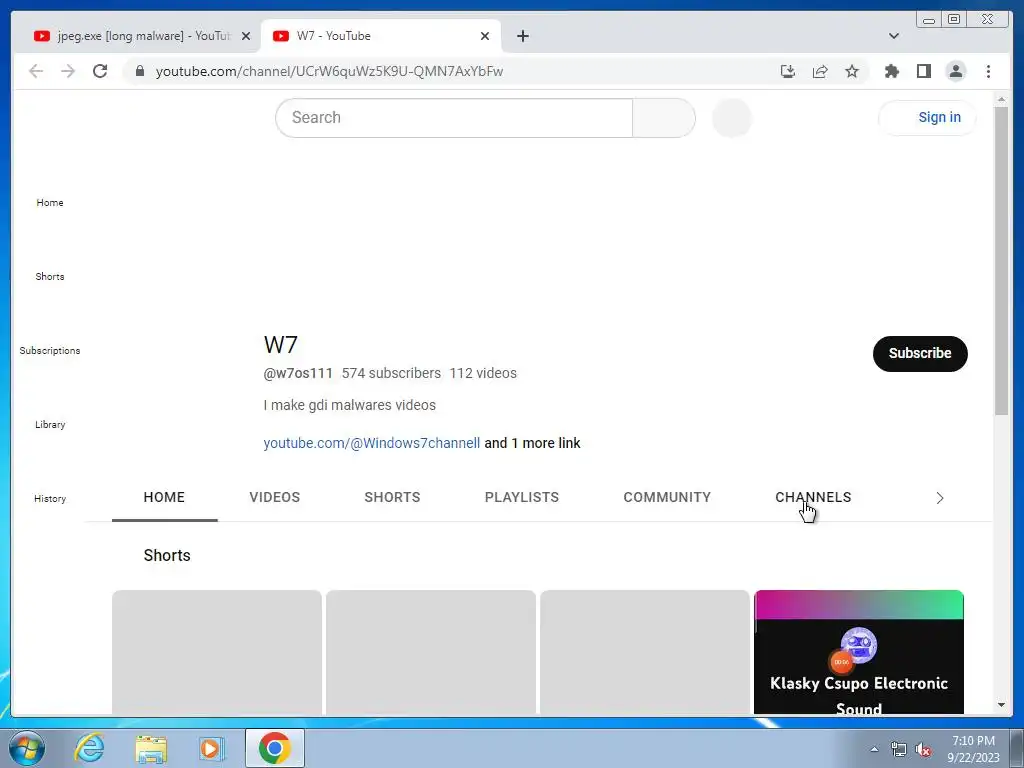This screenshot has width=1024, height=768.
Task: Click the muted volume tray icon
Action: [923, 750]
